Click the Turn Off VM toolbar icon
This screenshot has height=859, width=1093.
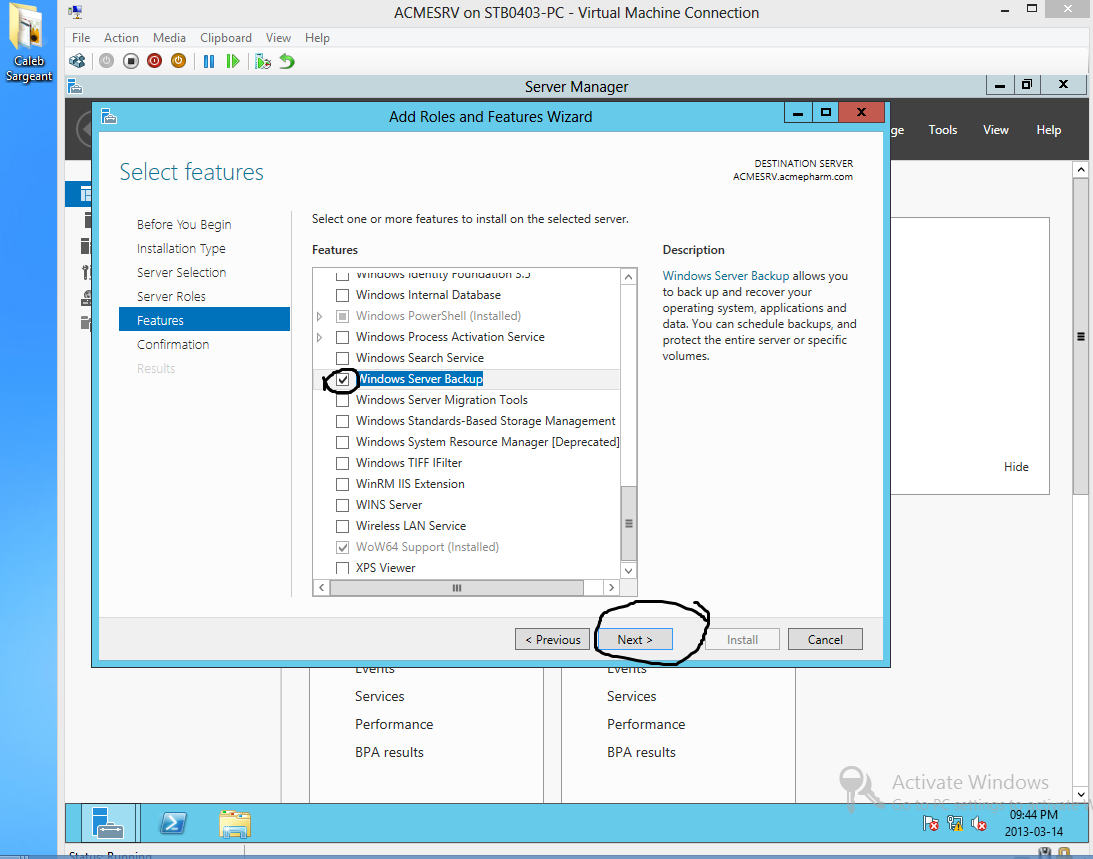[x=130, y=61]
